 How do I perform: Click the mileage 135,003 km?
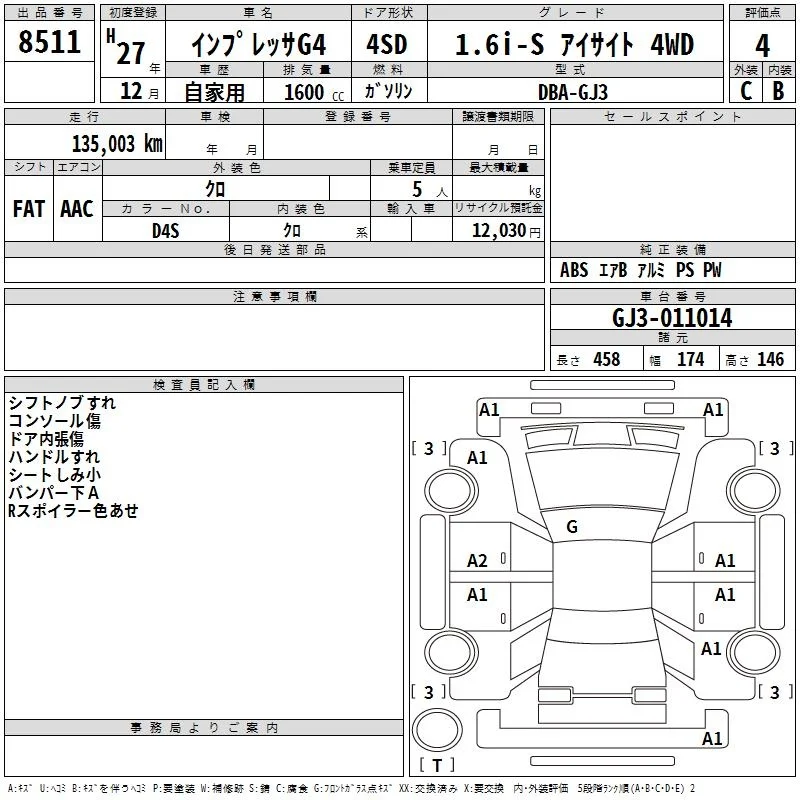(x=117, y=144)
